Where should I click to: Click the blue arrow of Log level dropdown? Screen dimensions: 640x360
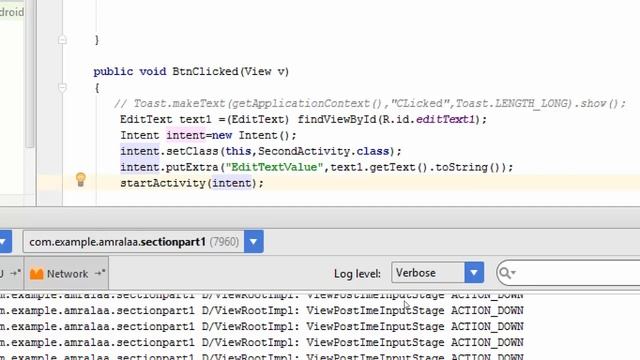474,272
